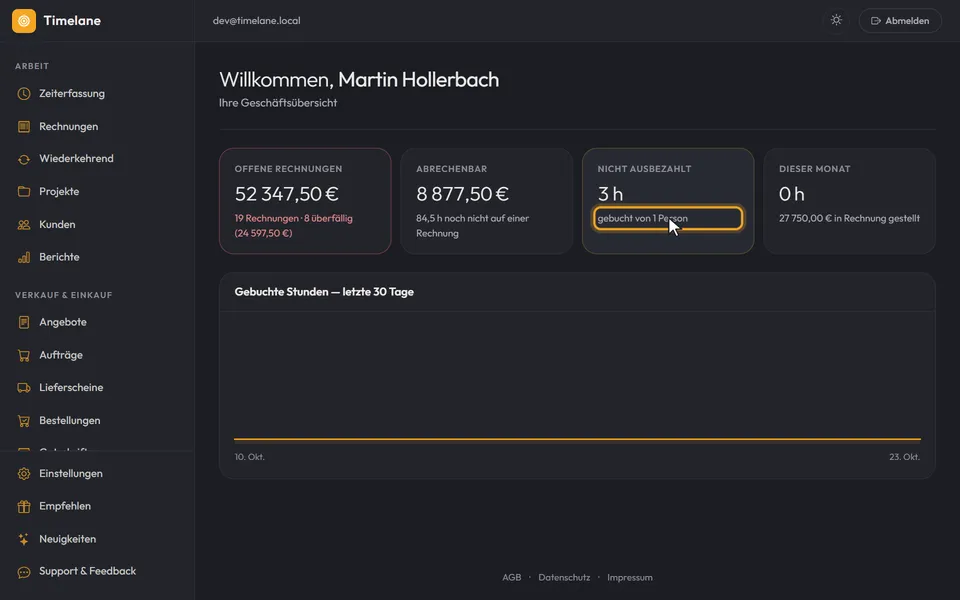Image resolution: width=960 pixels, height=600 pixels.
Task: Open the Offene Rechnungen card
Action: pyautogui.click(x=305, y=201)
